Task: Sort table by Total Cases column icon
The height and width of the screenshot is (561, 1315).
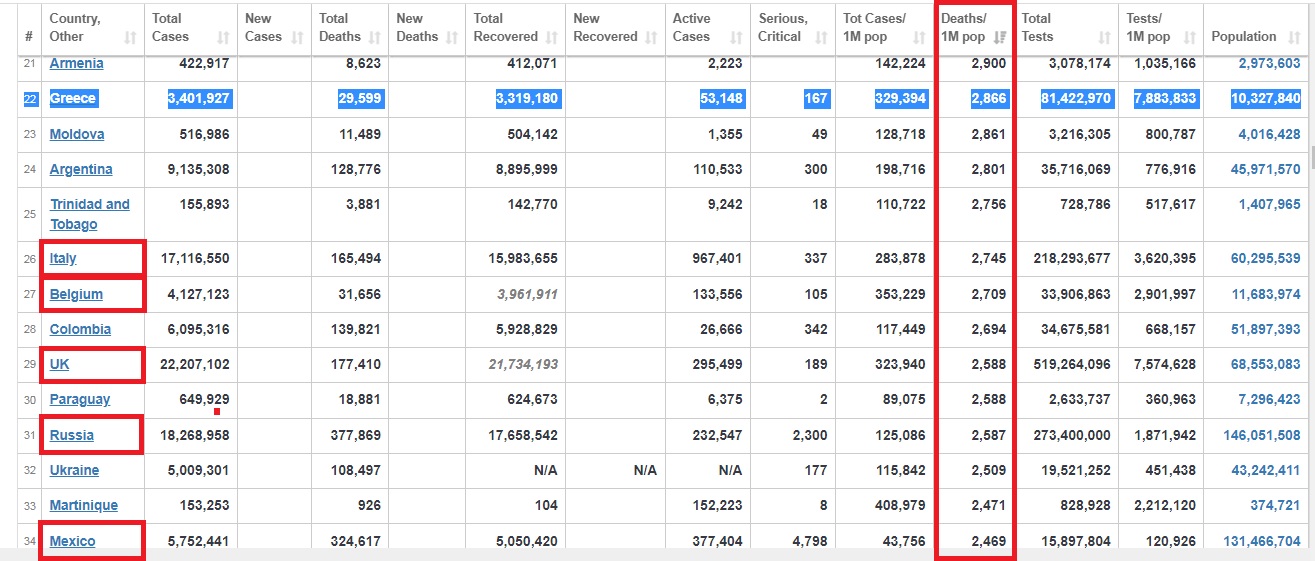Action: [x=223, y=37]
